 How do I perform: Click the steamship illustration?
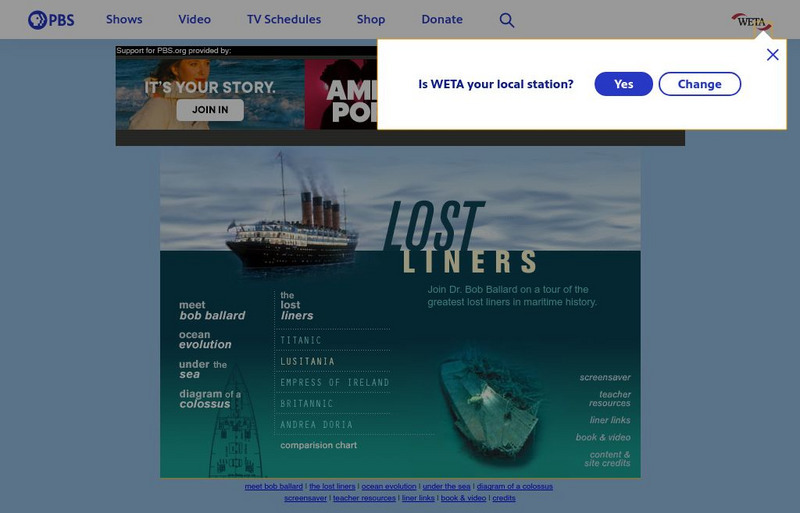[291, 219]
